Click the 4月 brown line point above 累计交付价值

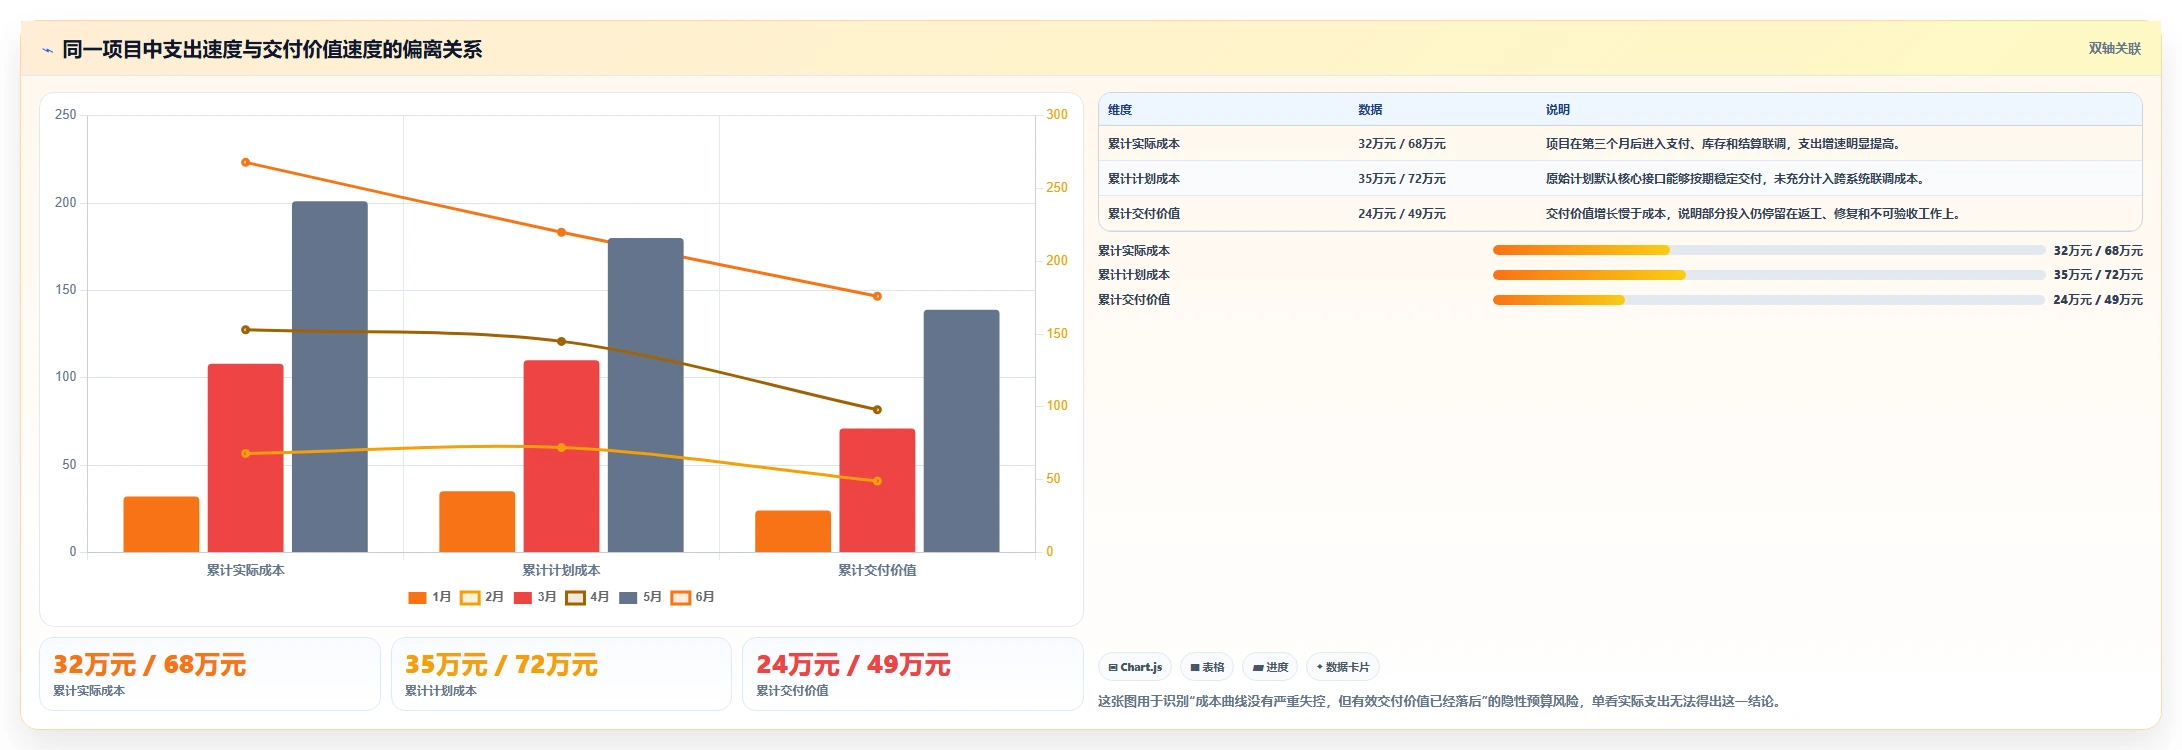(x=877, y=410)
